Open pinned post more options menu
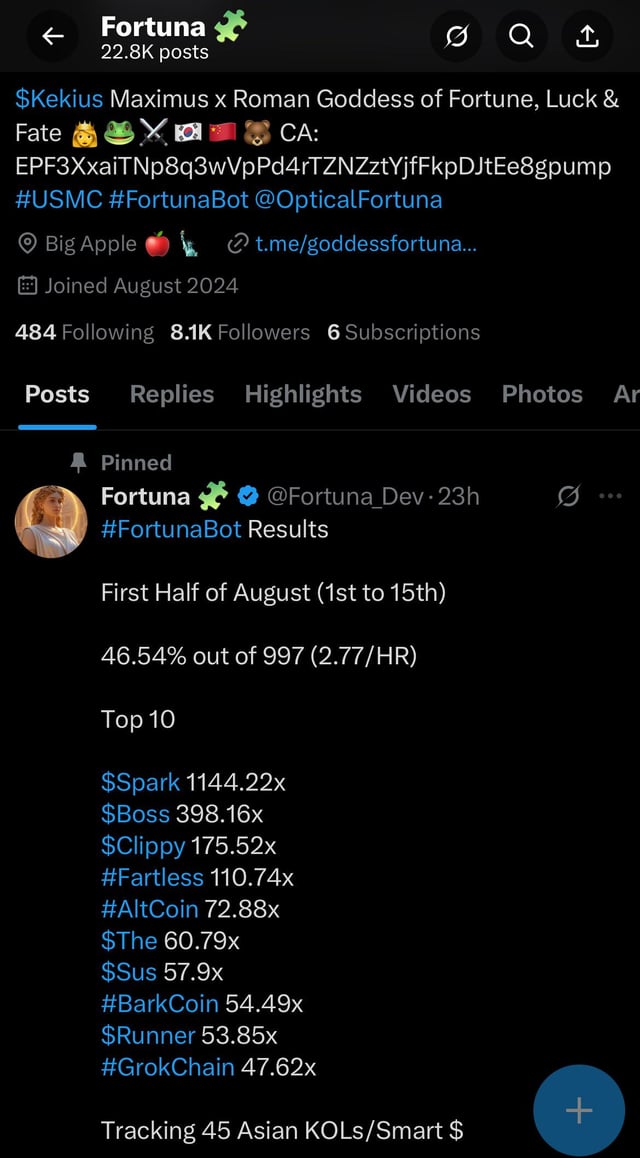This screenshot has height=1158, width=640. coord(610,496)
